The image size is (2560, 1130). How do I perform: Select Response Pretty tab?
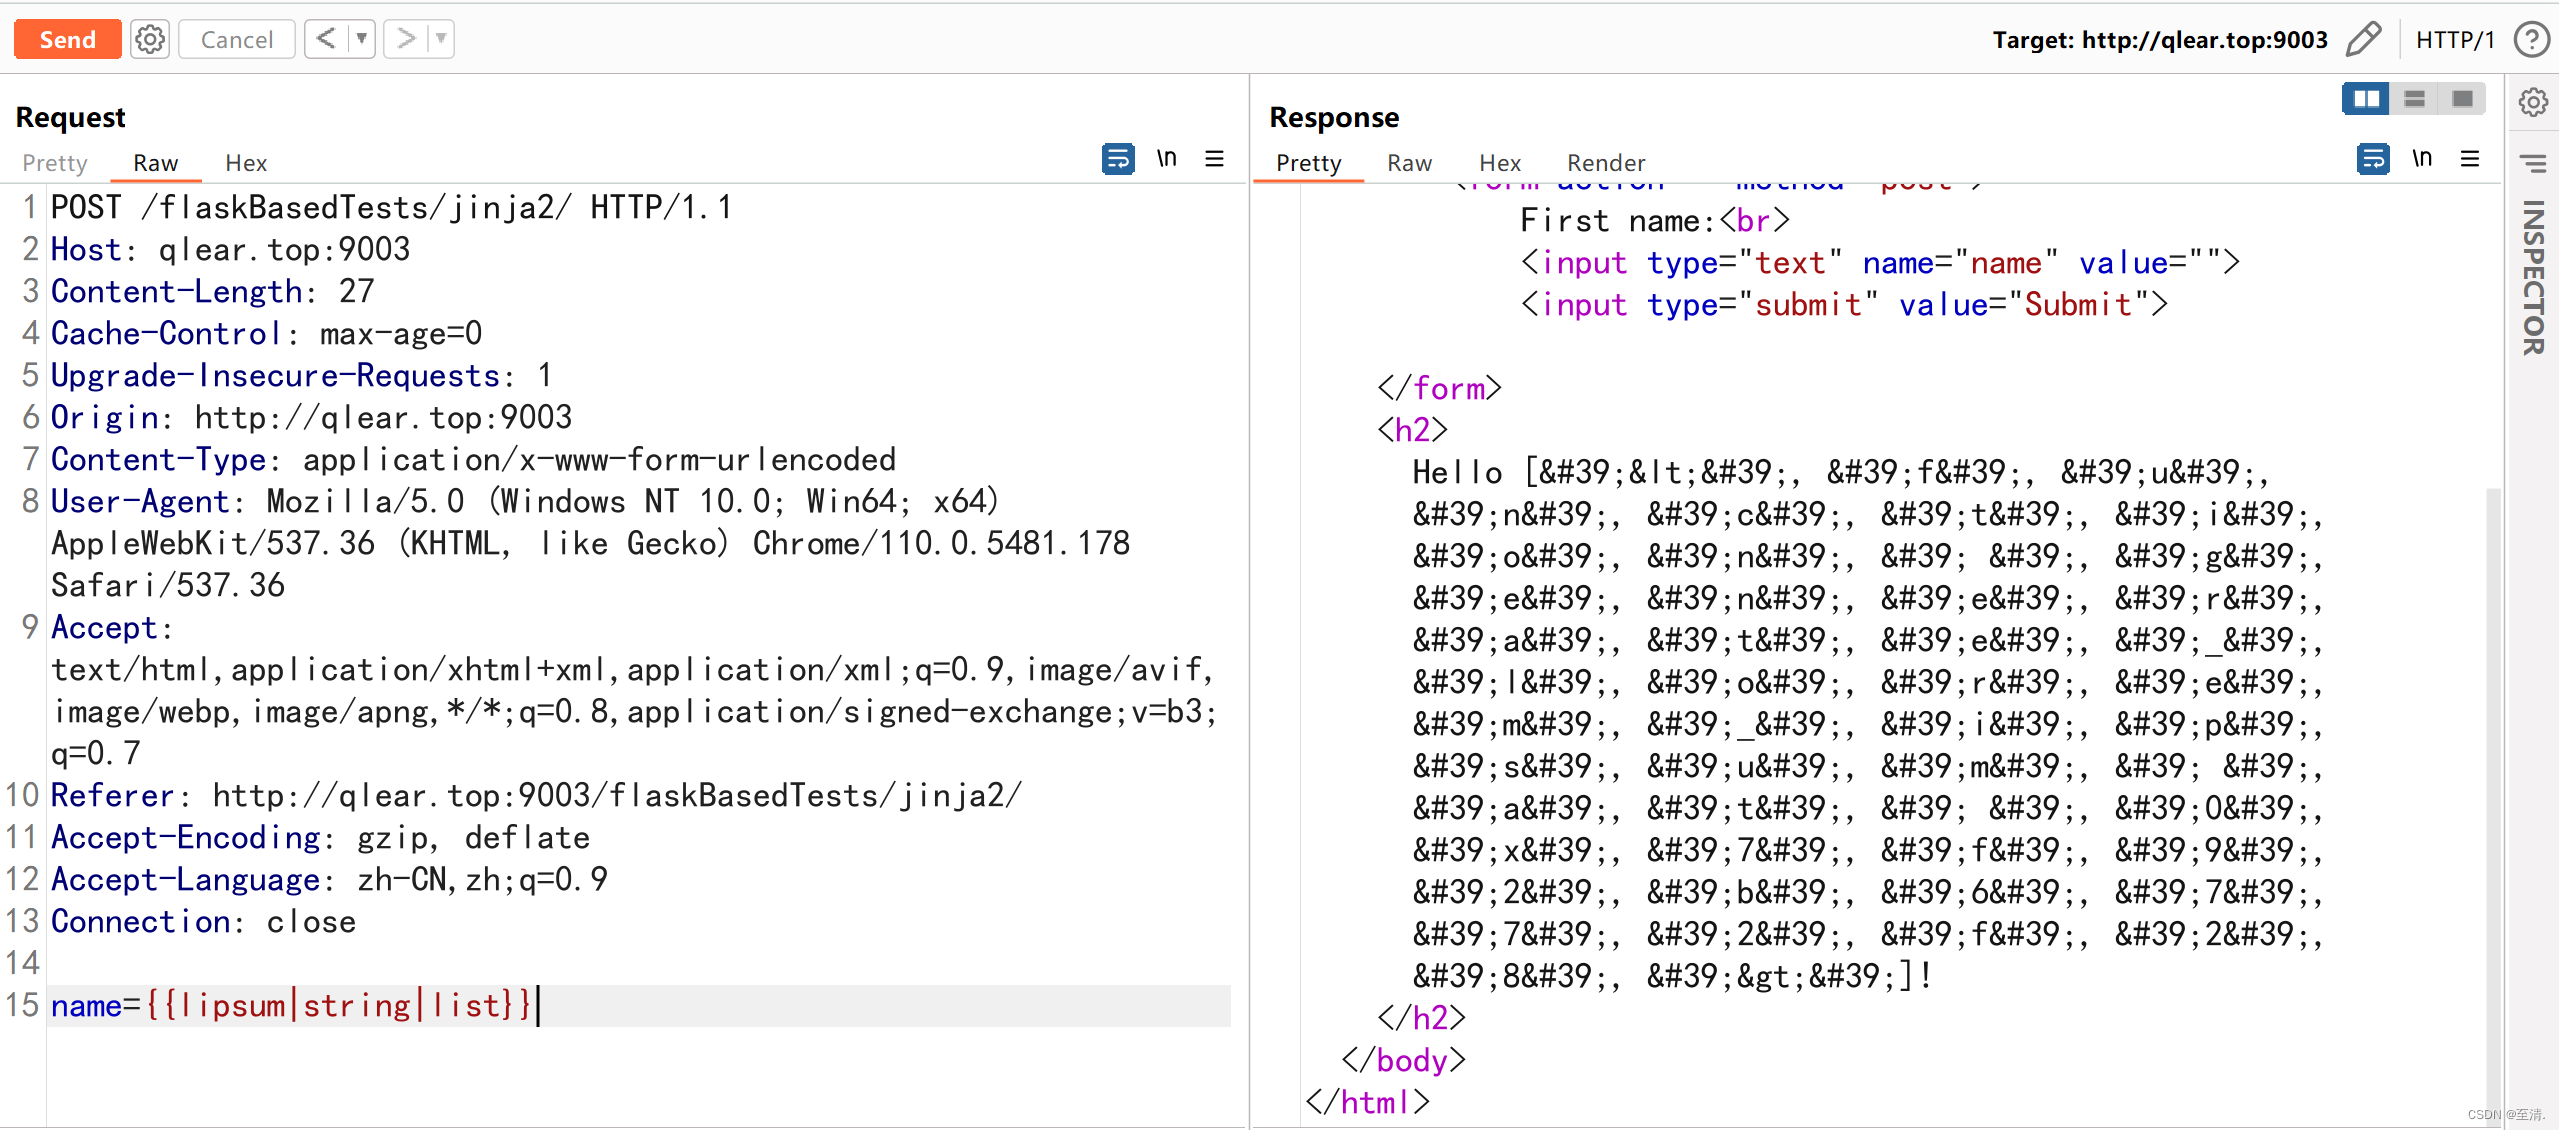pos(1308,162)
